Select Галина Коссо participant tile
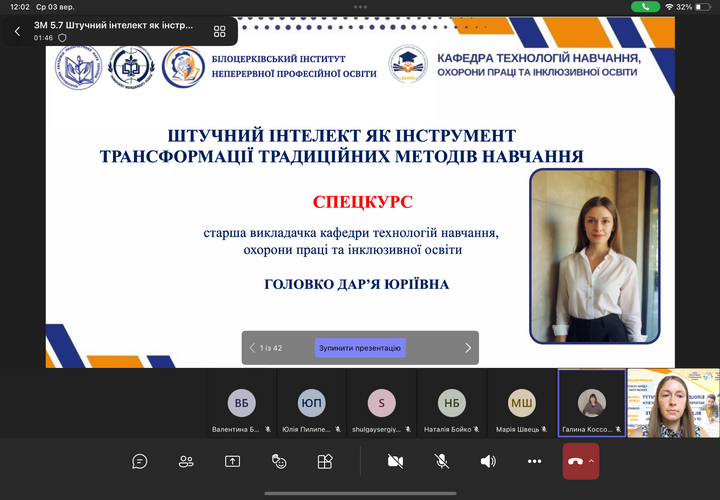 tap(592, 404)
